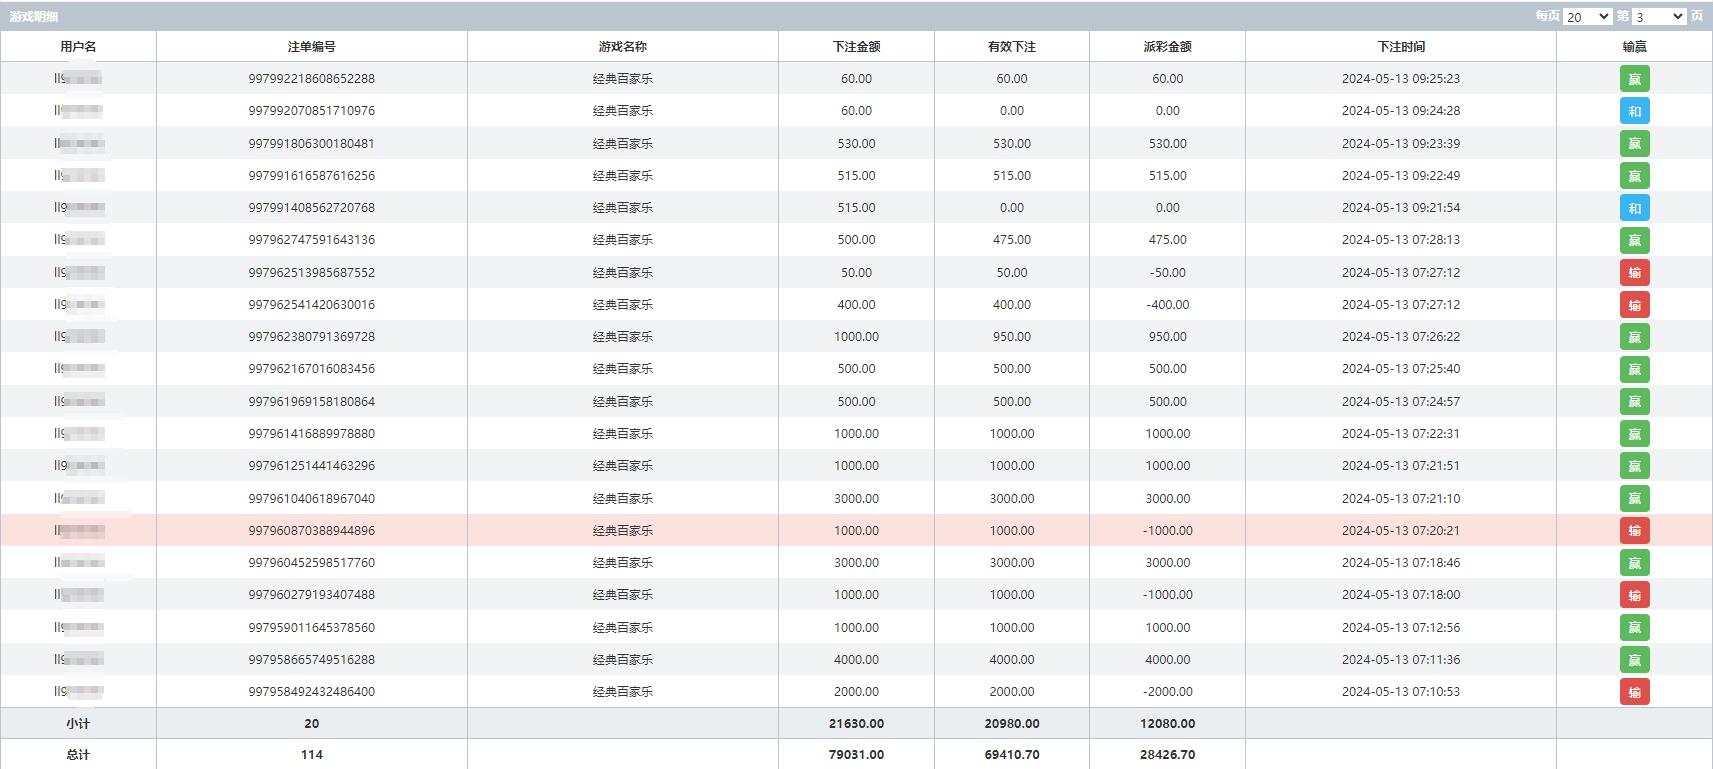This screenshot has width=1713, height=769.
Task: Select order number 997991806300180481
Action: (x=312, y=144)
